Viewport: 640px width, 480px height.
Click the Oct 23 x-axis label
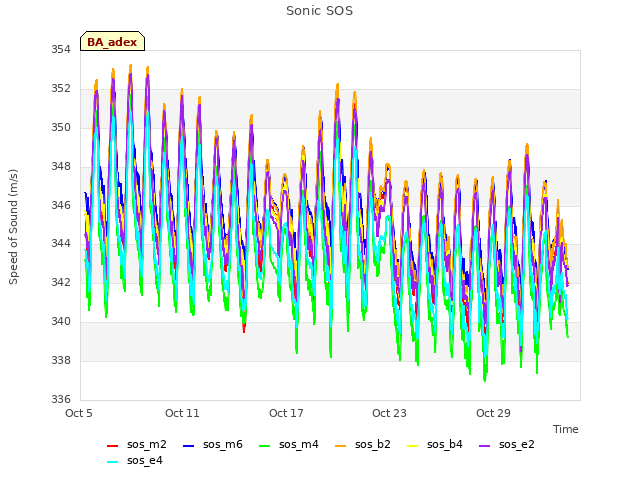pyautogui.click(x=389, y=413)
